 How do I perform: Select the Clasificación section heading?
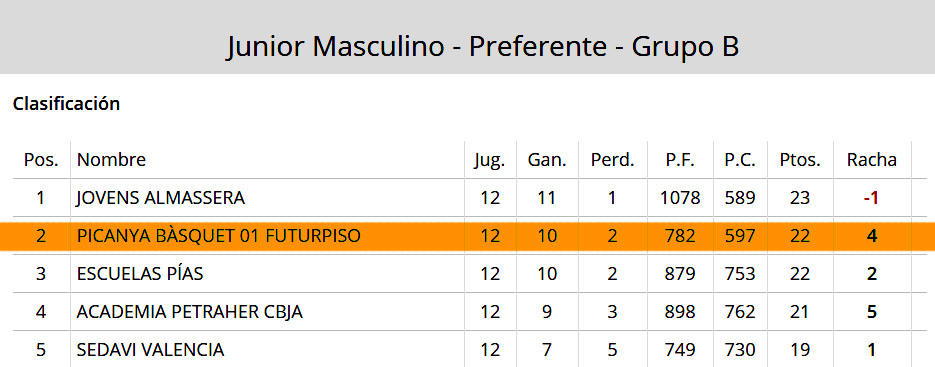pos(66,104)
